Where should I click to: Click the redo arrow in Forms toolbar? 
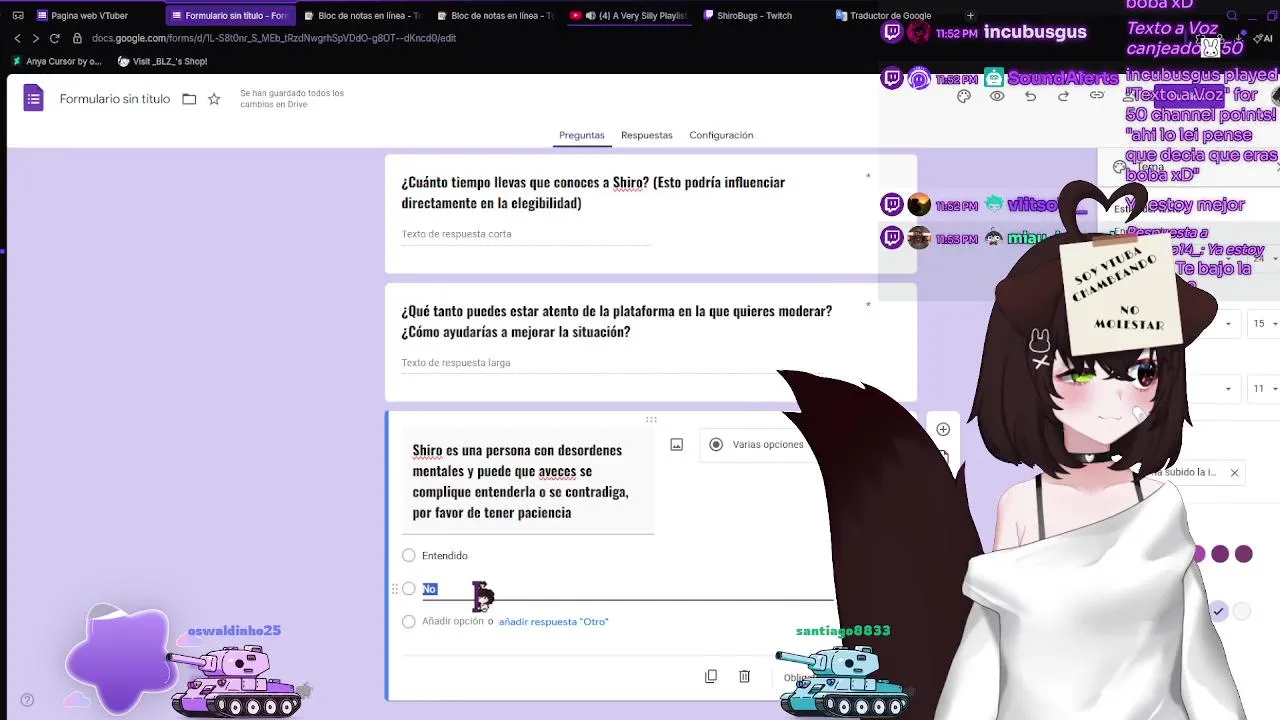point(1063,96)
